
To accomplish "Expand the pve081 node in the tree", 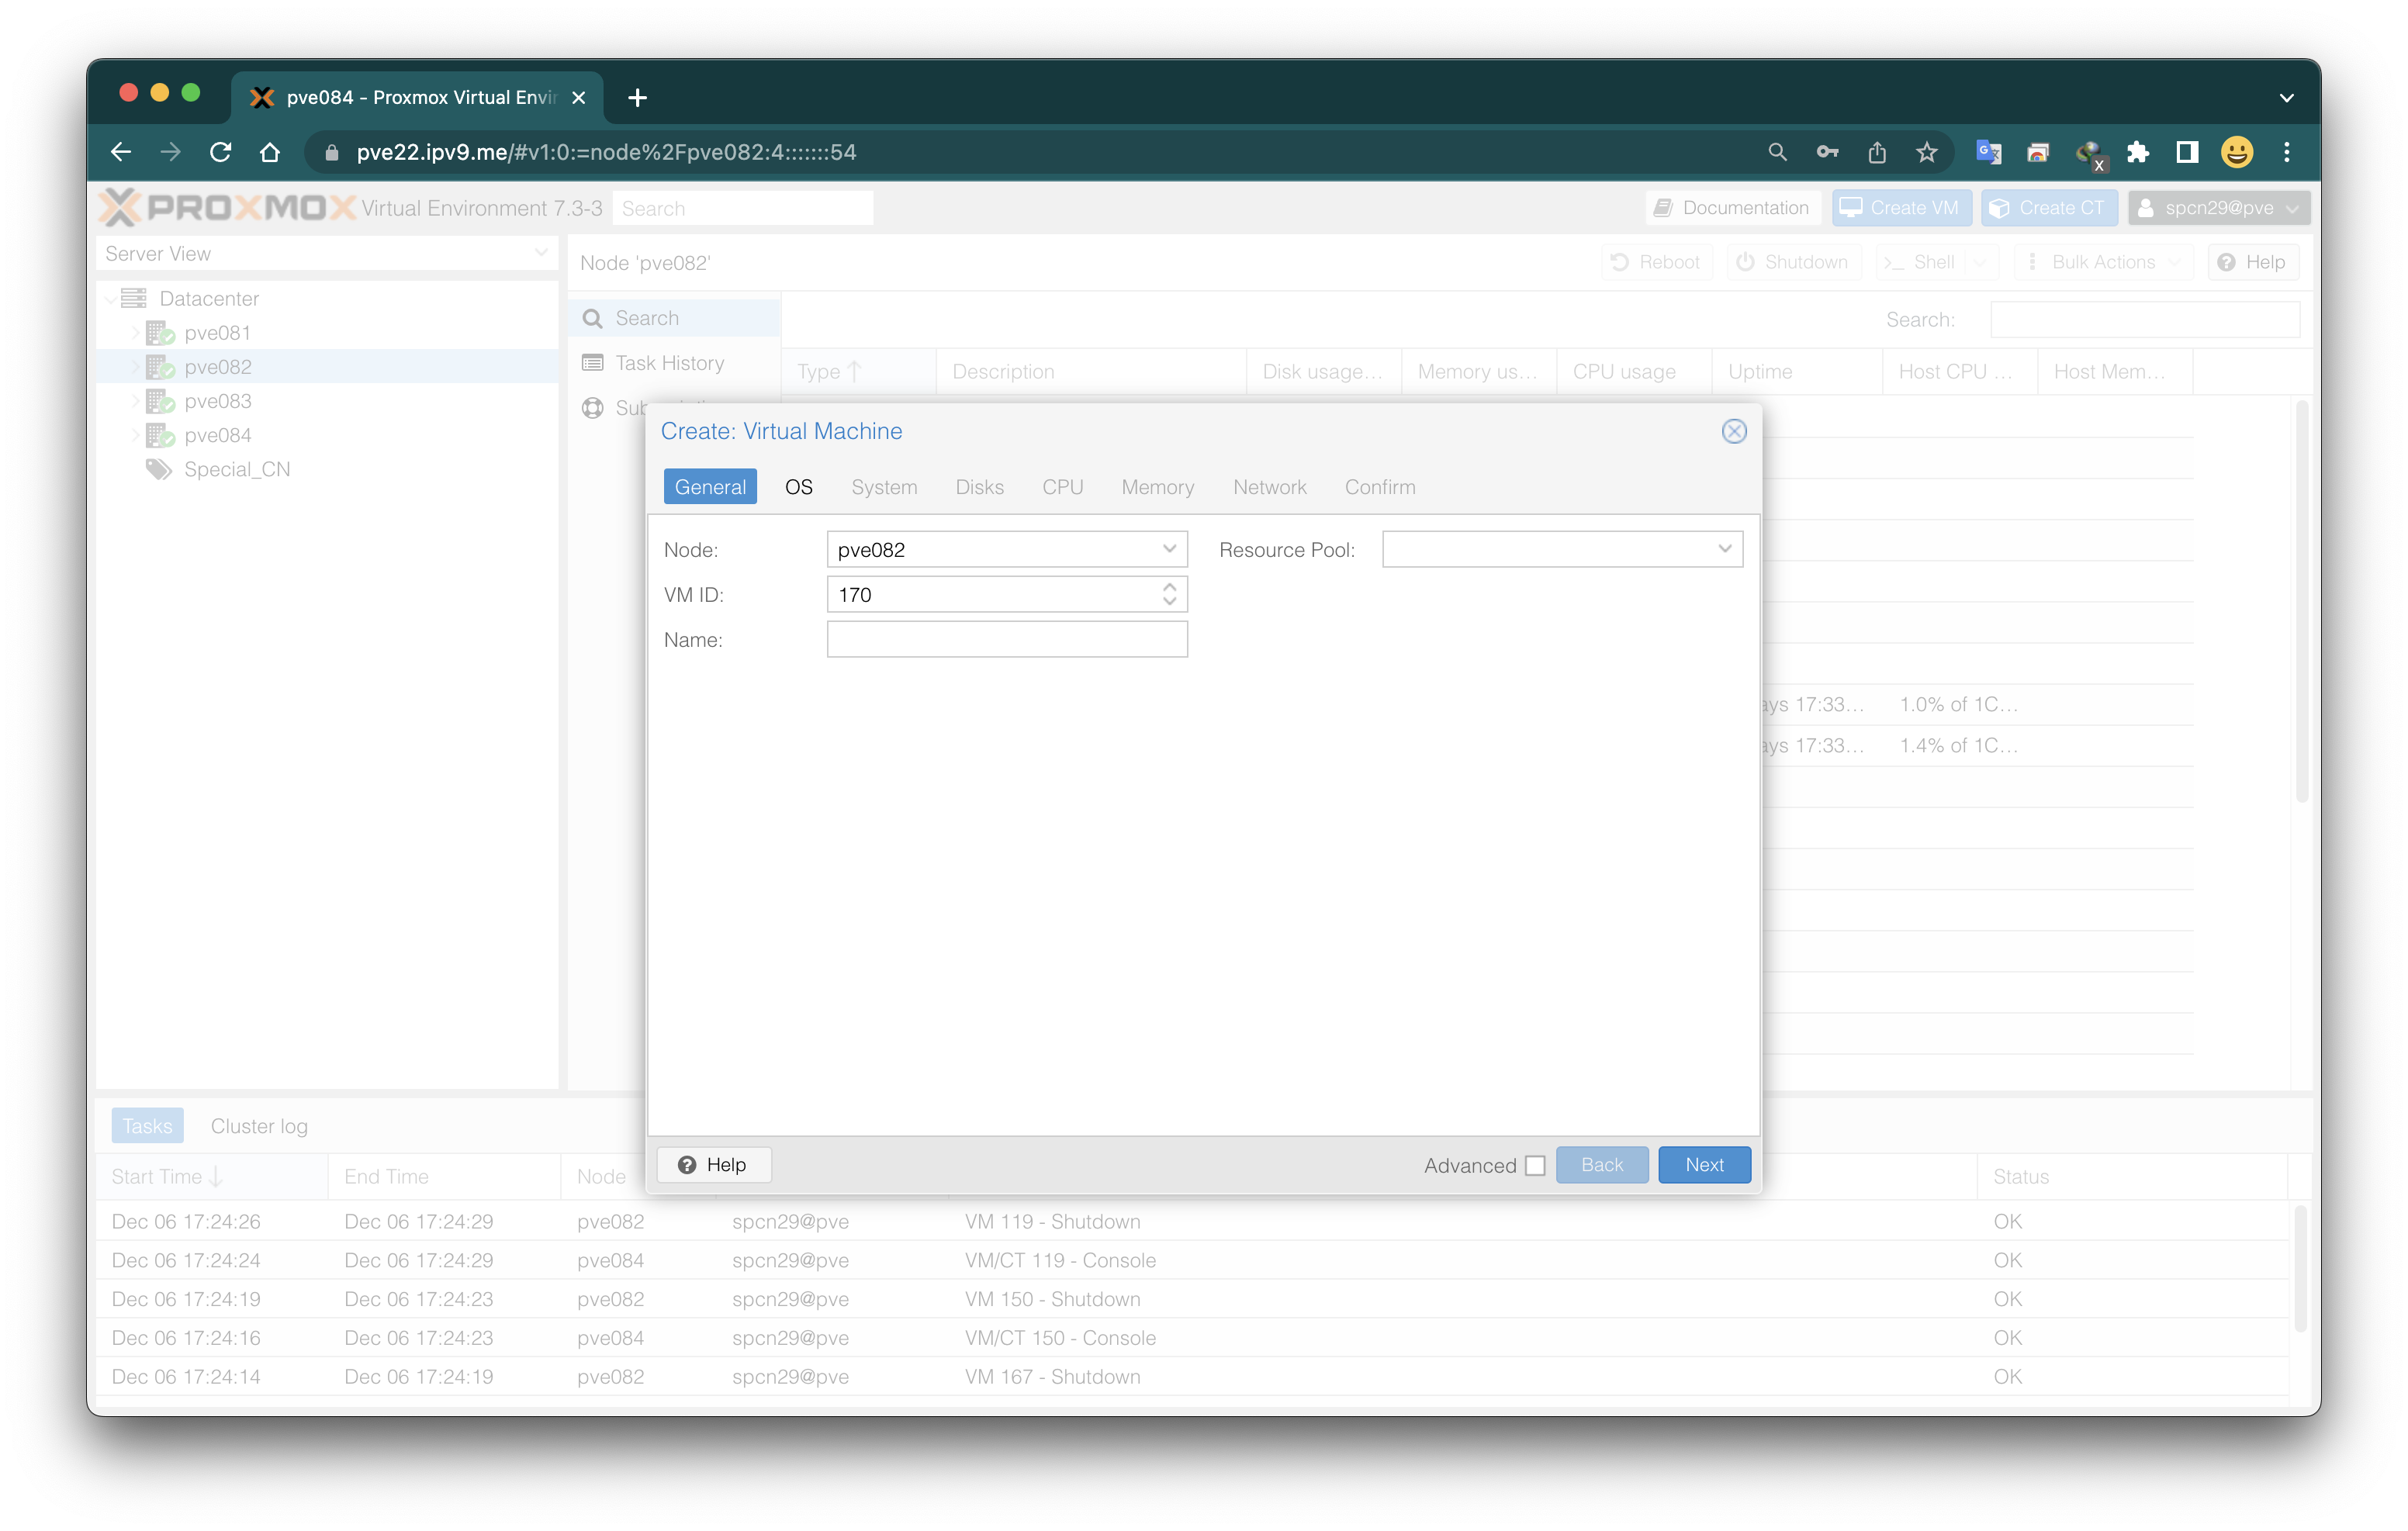I will (x=135, y=332).
